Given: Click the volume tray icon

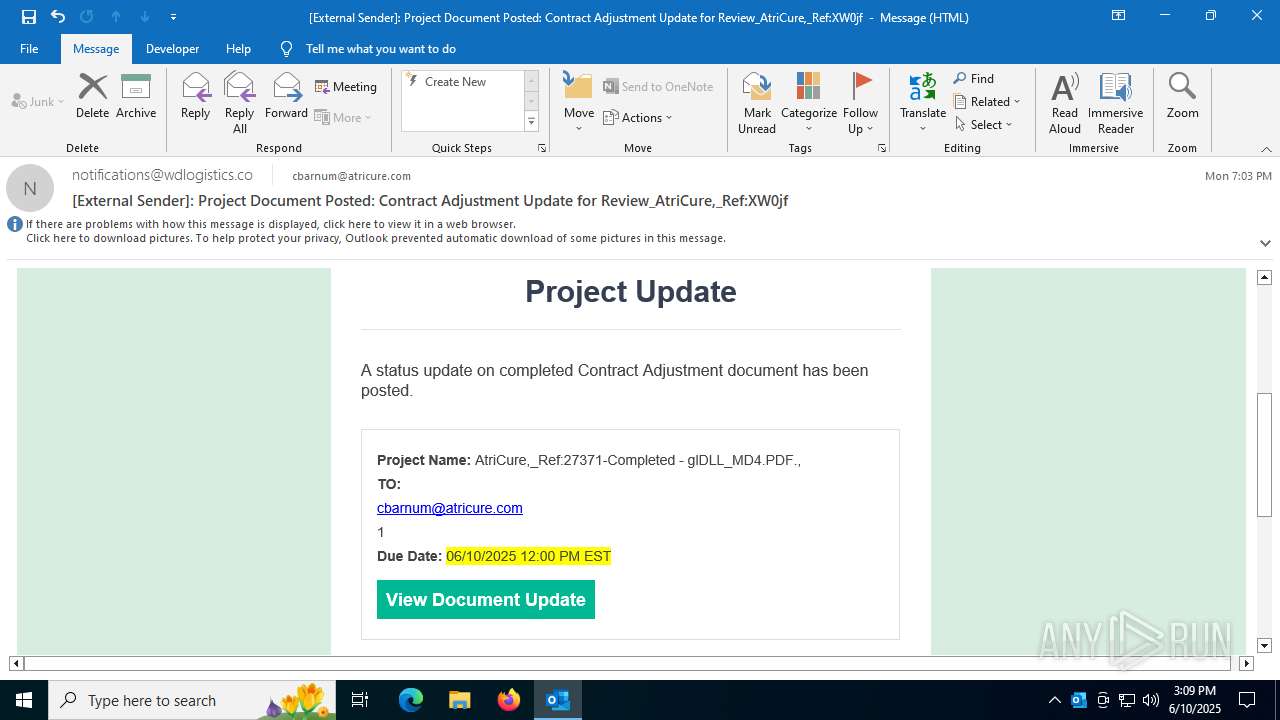Looking at the screenshot, I should (x=1151, y=700).
